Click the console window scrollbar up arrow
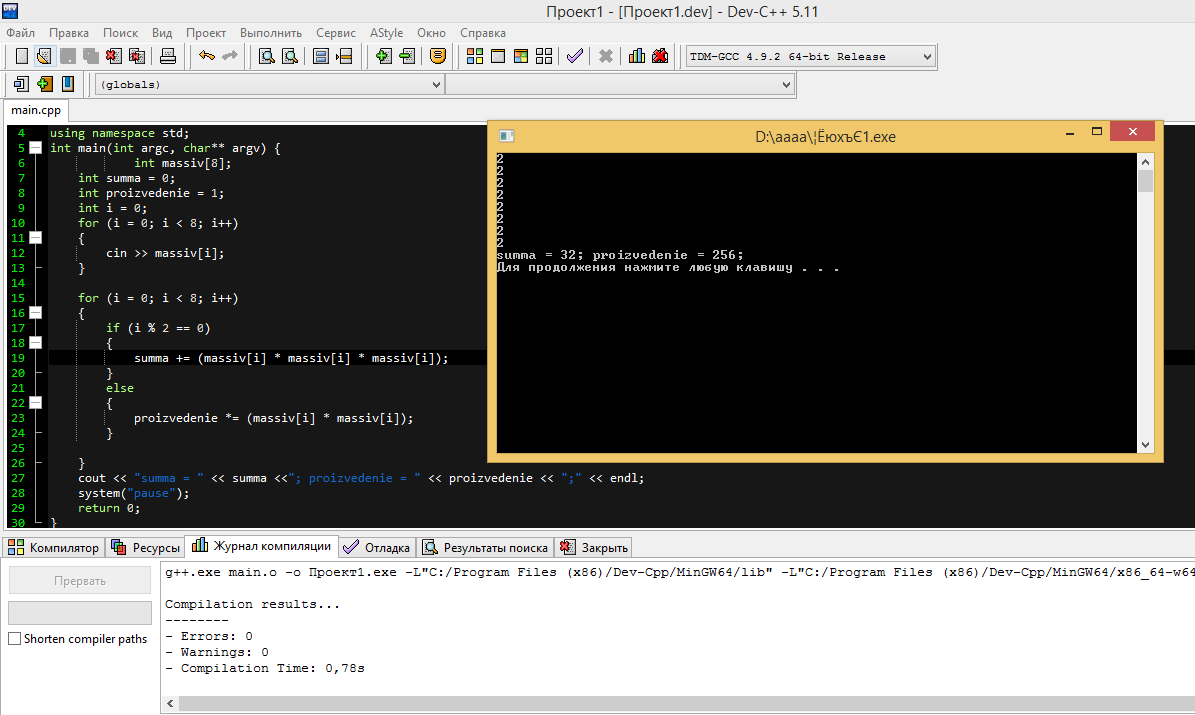Viewport: 1195px width, 715px height. [x=1145, y=162]
